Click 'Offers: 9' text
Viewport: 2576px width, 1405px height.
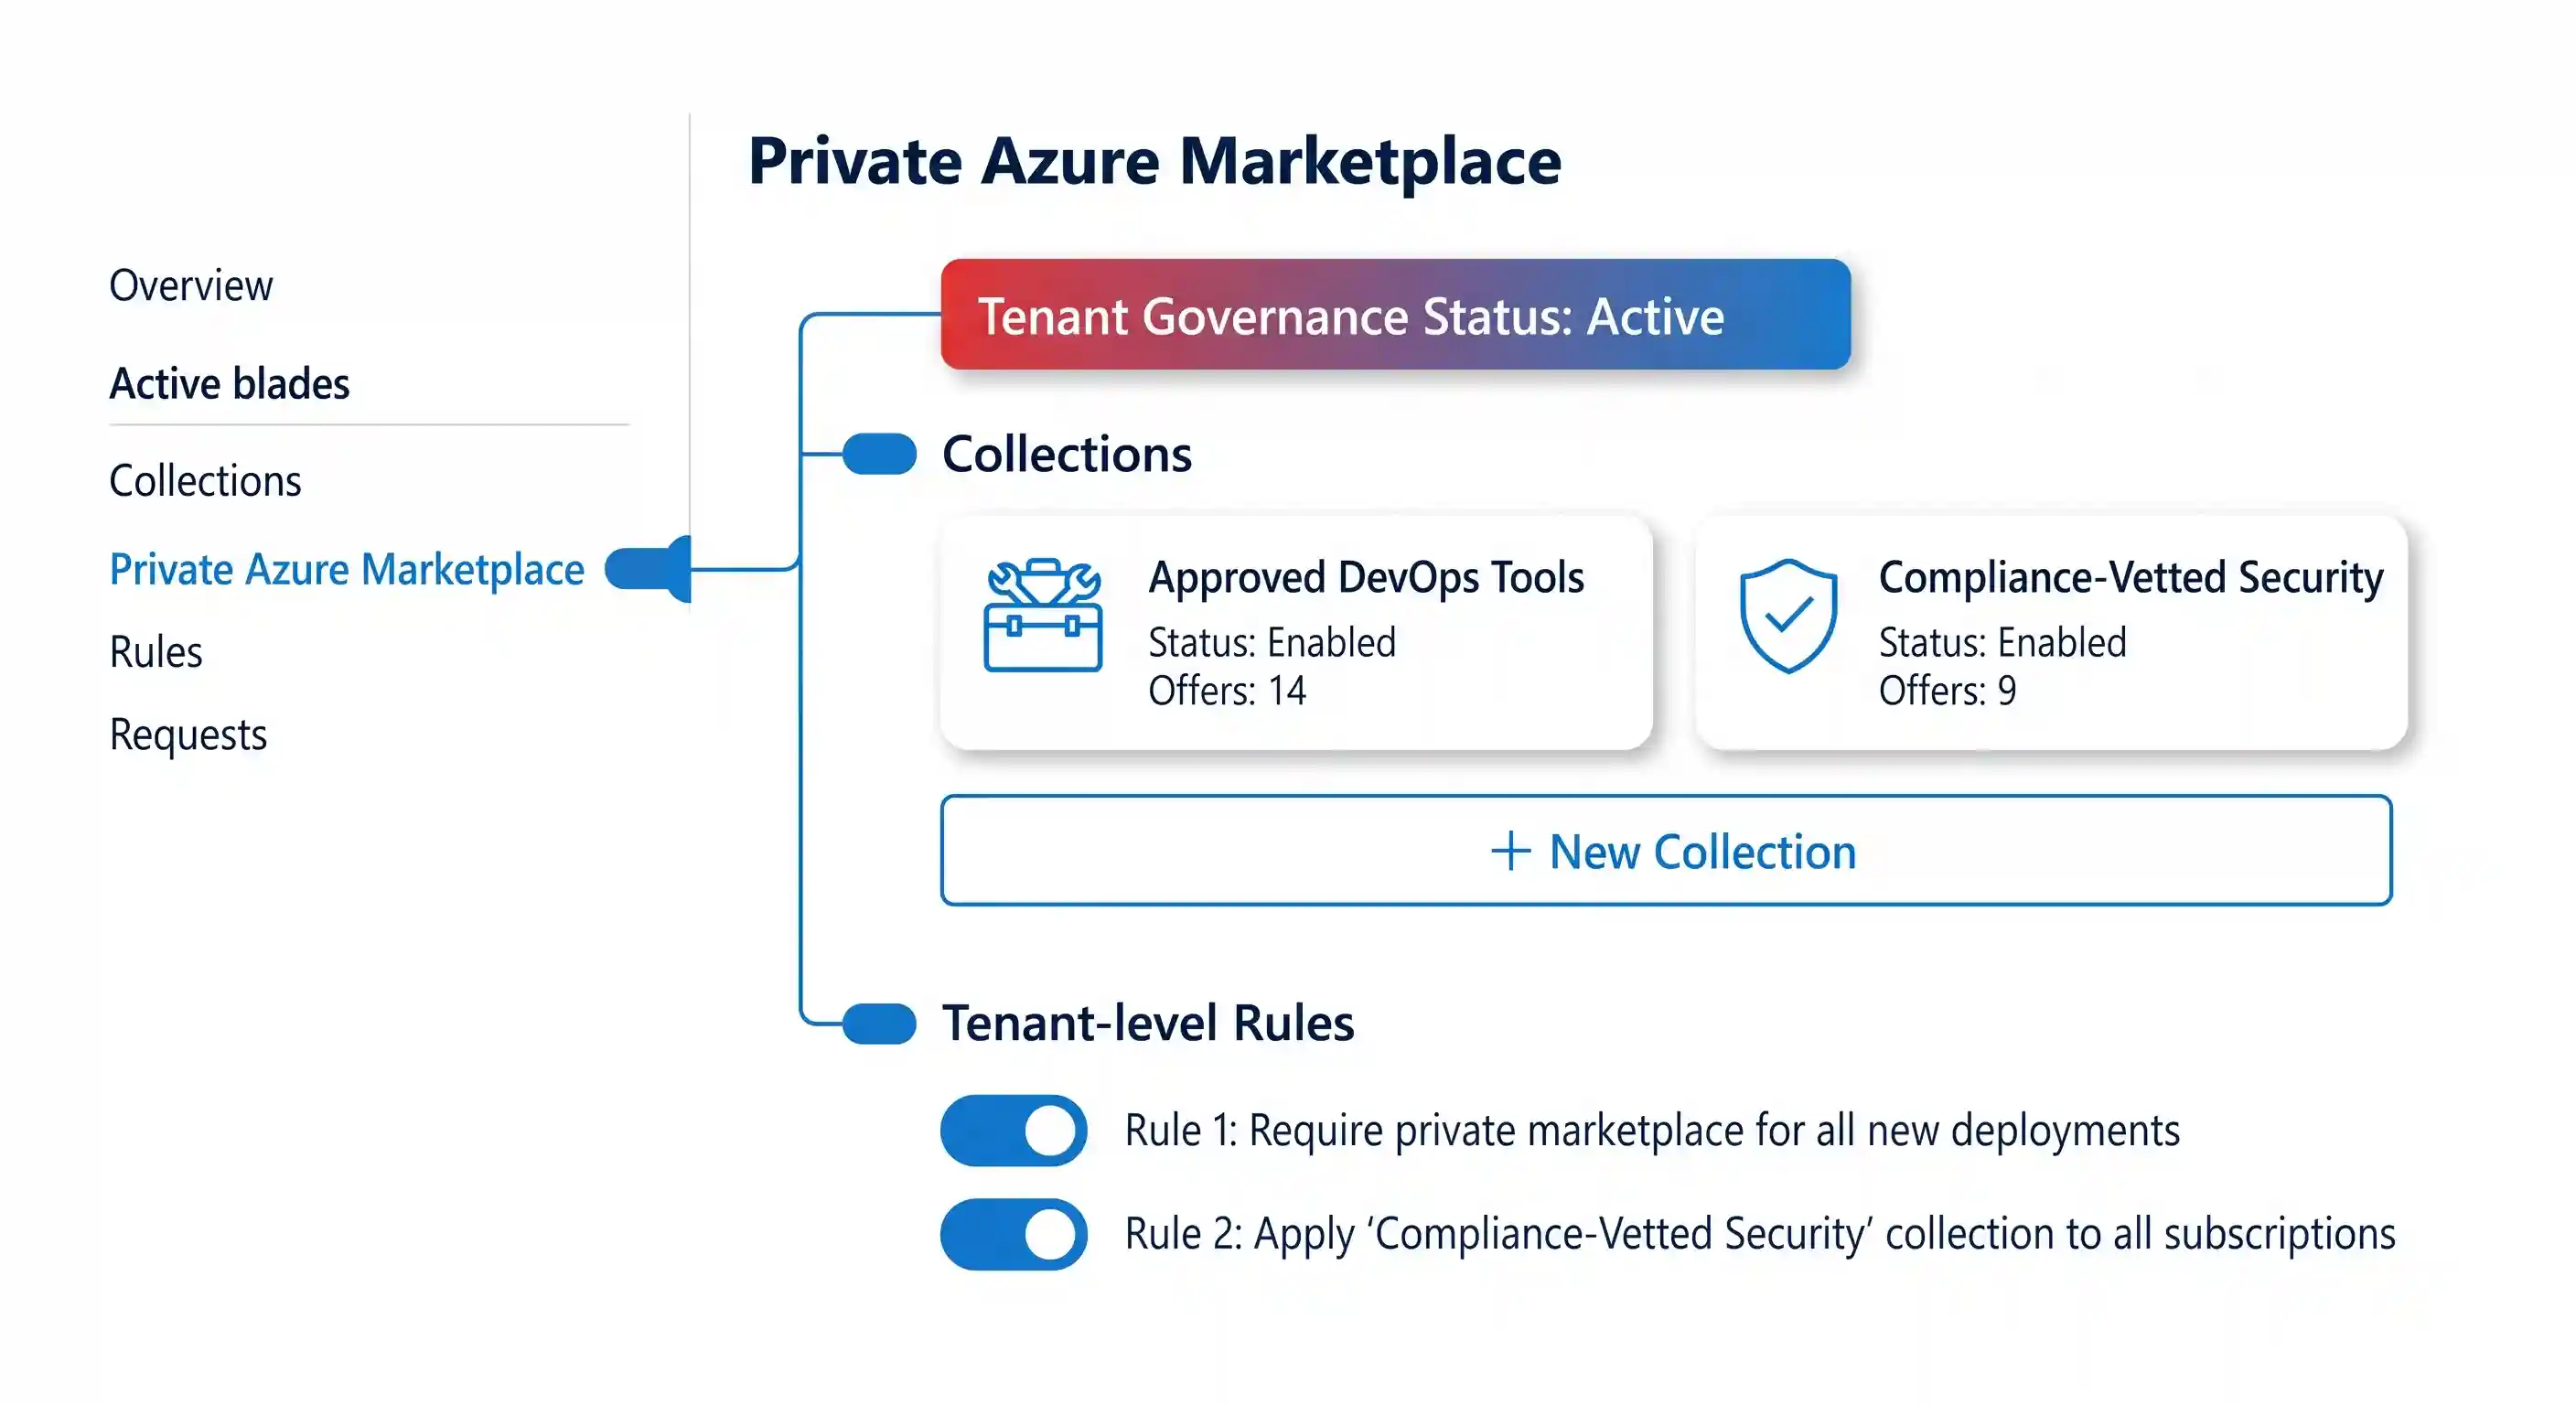1947,691
